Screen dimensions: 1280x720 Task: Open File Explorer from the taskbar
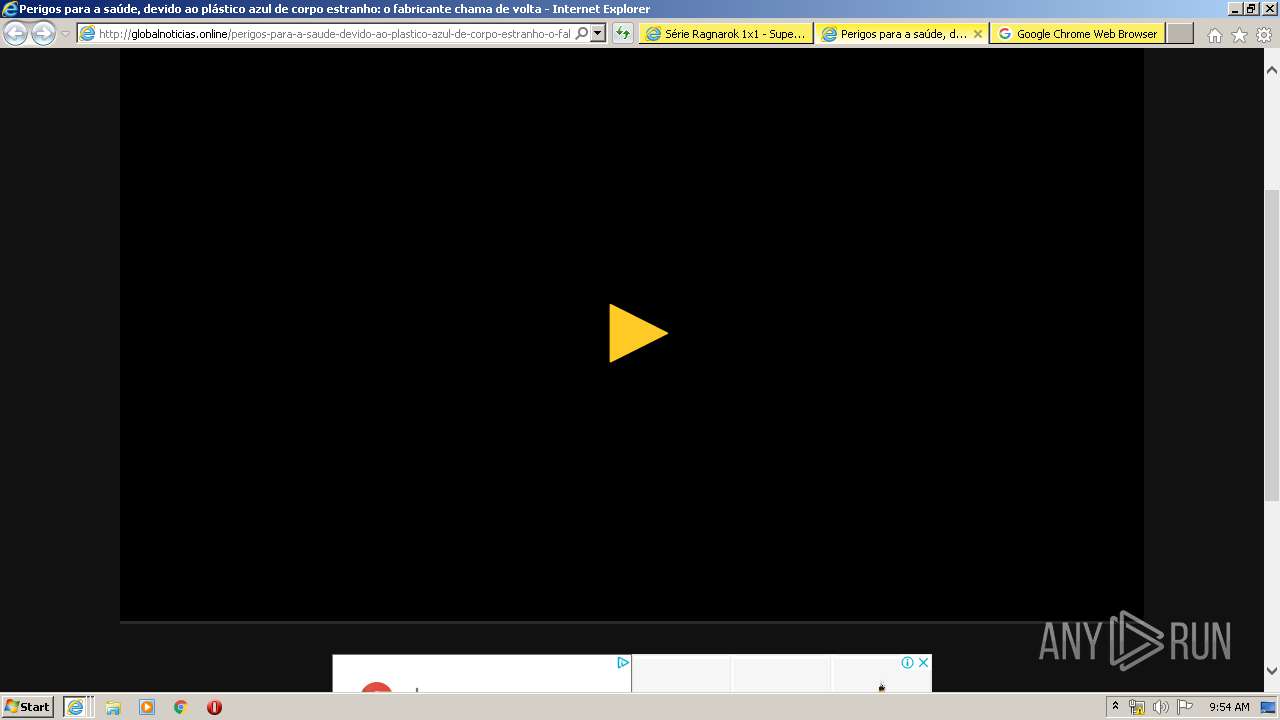pyautogui.click(x=113, y=707)
